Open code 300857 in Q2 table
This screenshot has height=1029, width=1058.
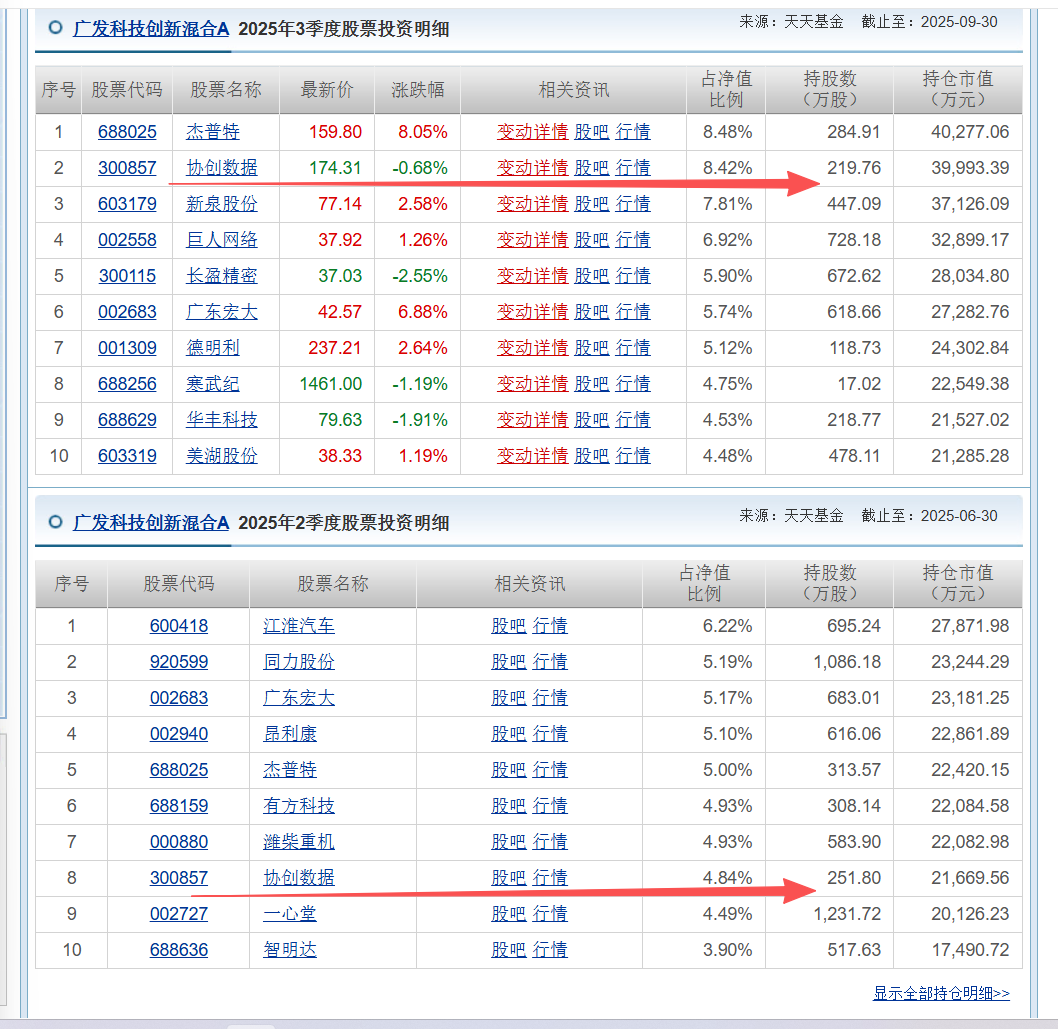(x=179, y=878)
